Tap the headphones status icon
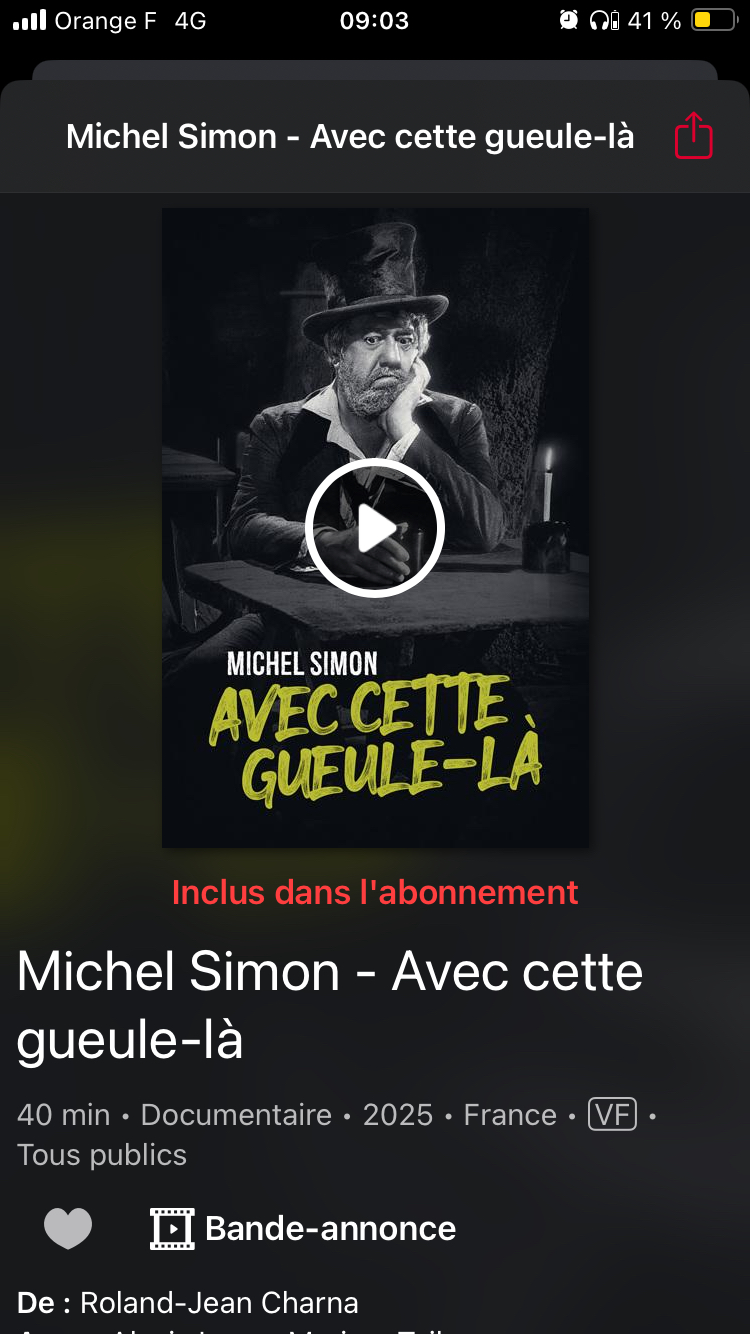 (x=604, y=20)
